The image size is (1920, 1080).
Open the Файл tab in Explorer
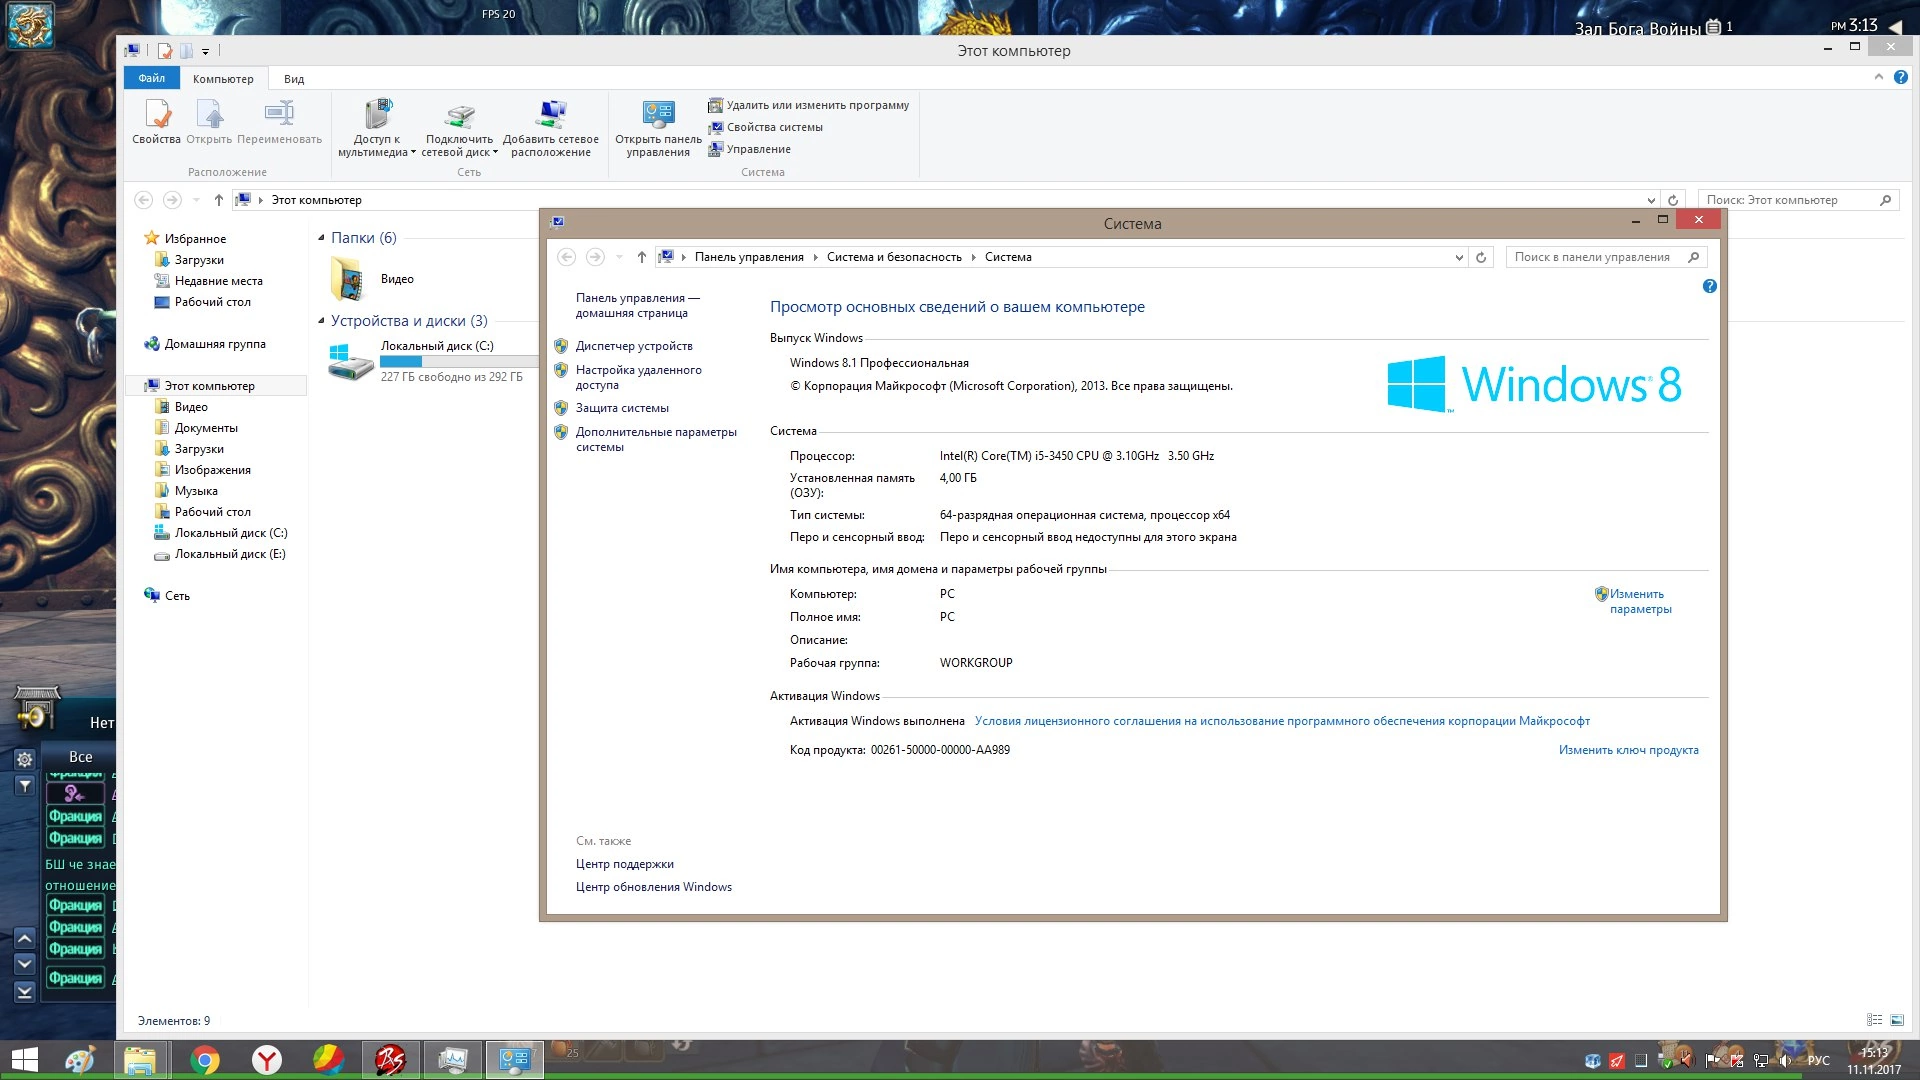152,78
